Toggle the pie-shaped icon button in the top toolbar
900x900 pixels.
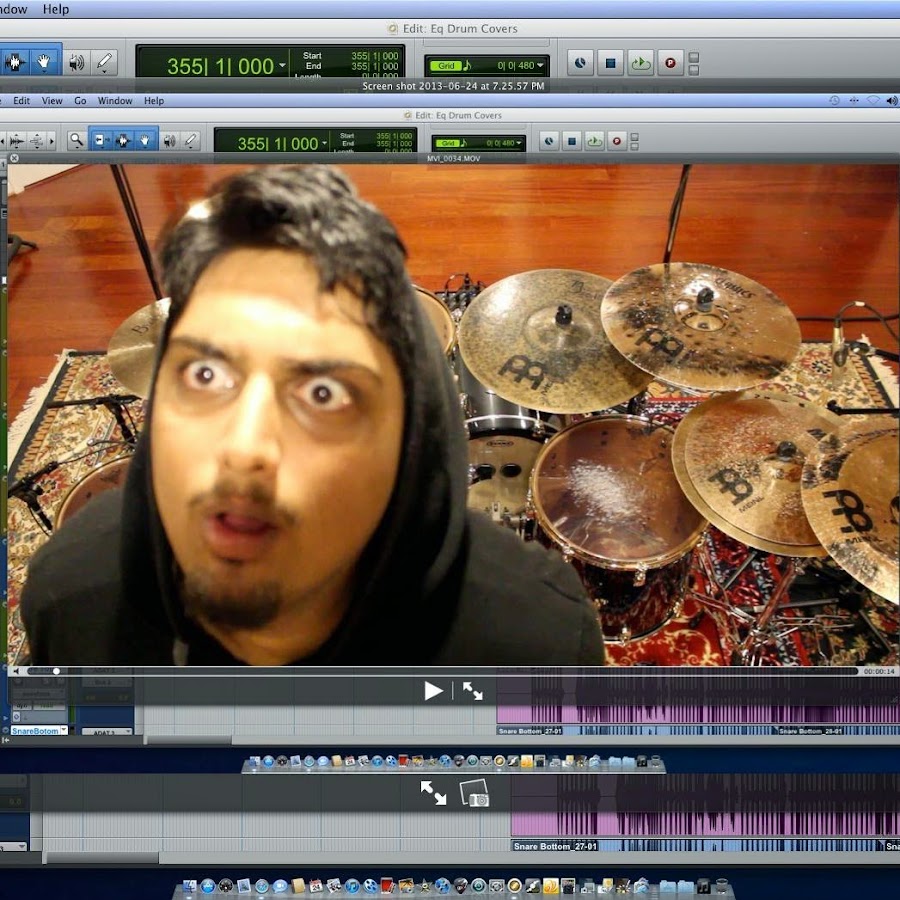(580, 63)
